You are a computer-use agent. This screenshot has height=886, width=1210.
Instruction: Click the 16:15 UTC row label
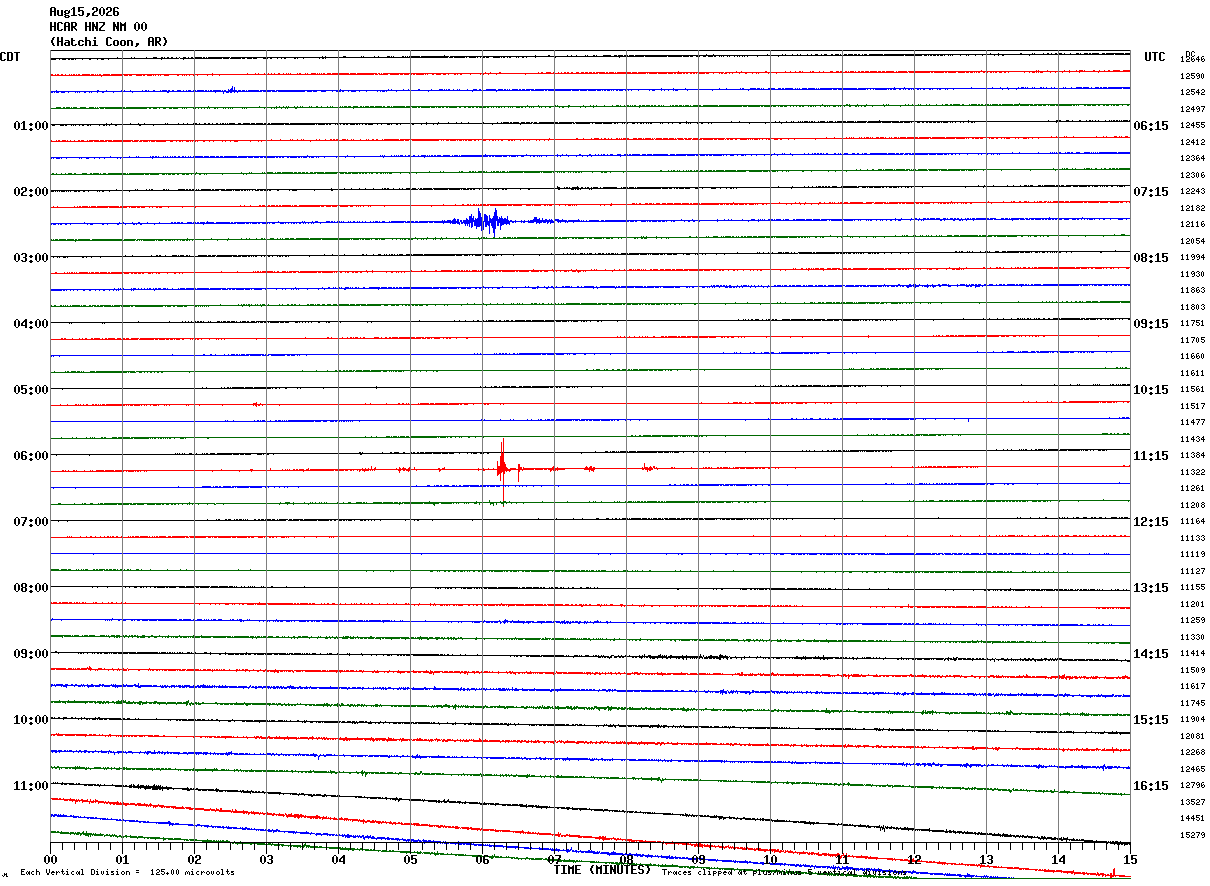coord(1150,786)
